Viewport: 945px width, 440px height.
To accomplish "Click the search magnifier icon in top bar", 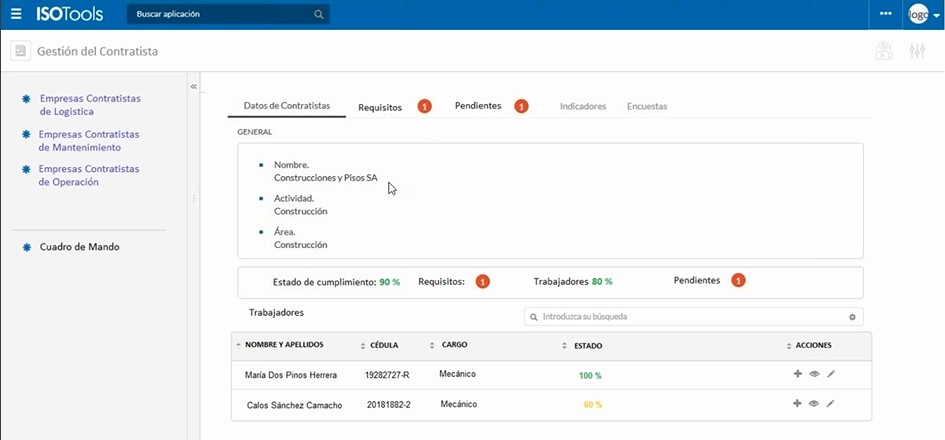I will [x=318, y=15].
